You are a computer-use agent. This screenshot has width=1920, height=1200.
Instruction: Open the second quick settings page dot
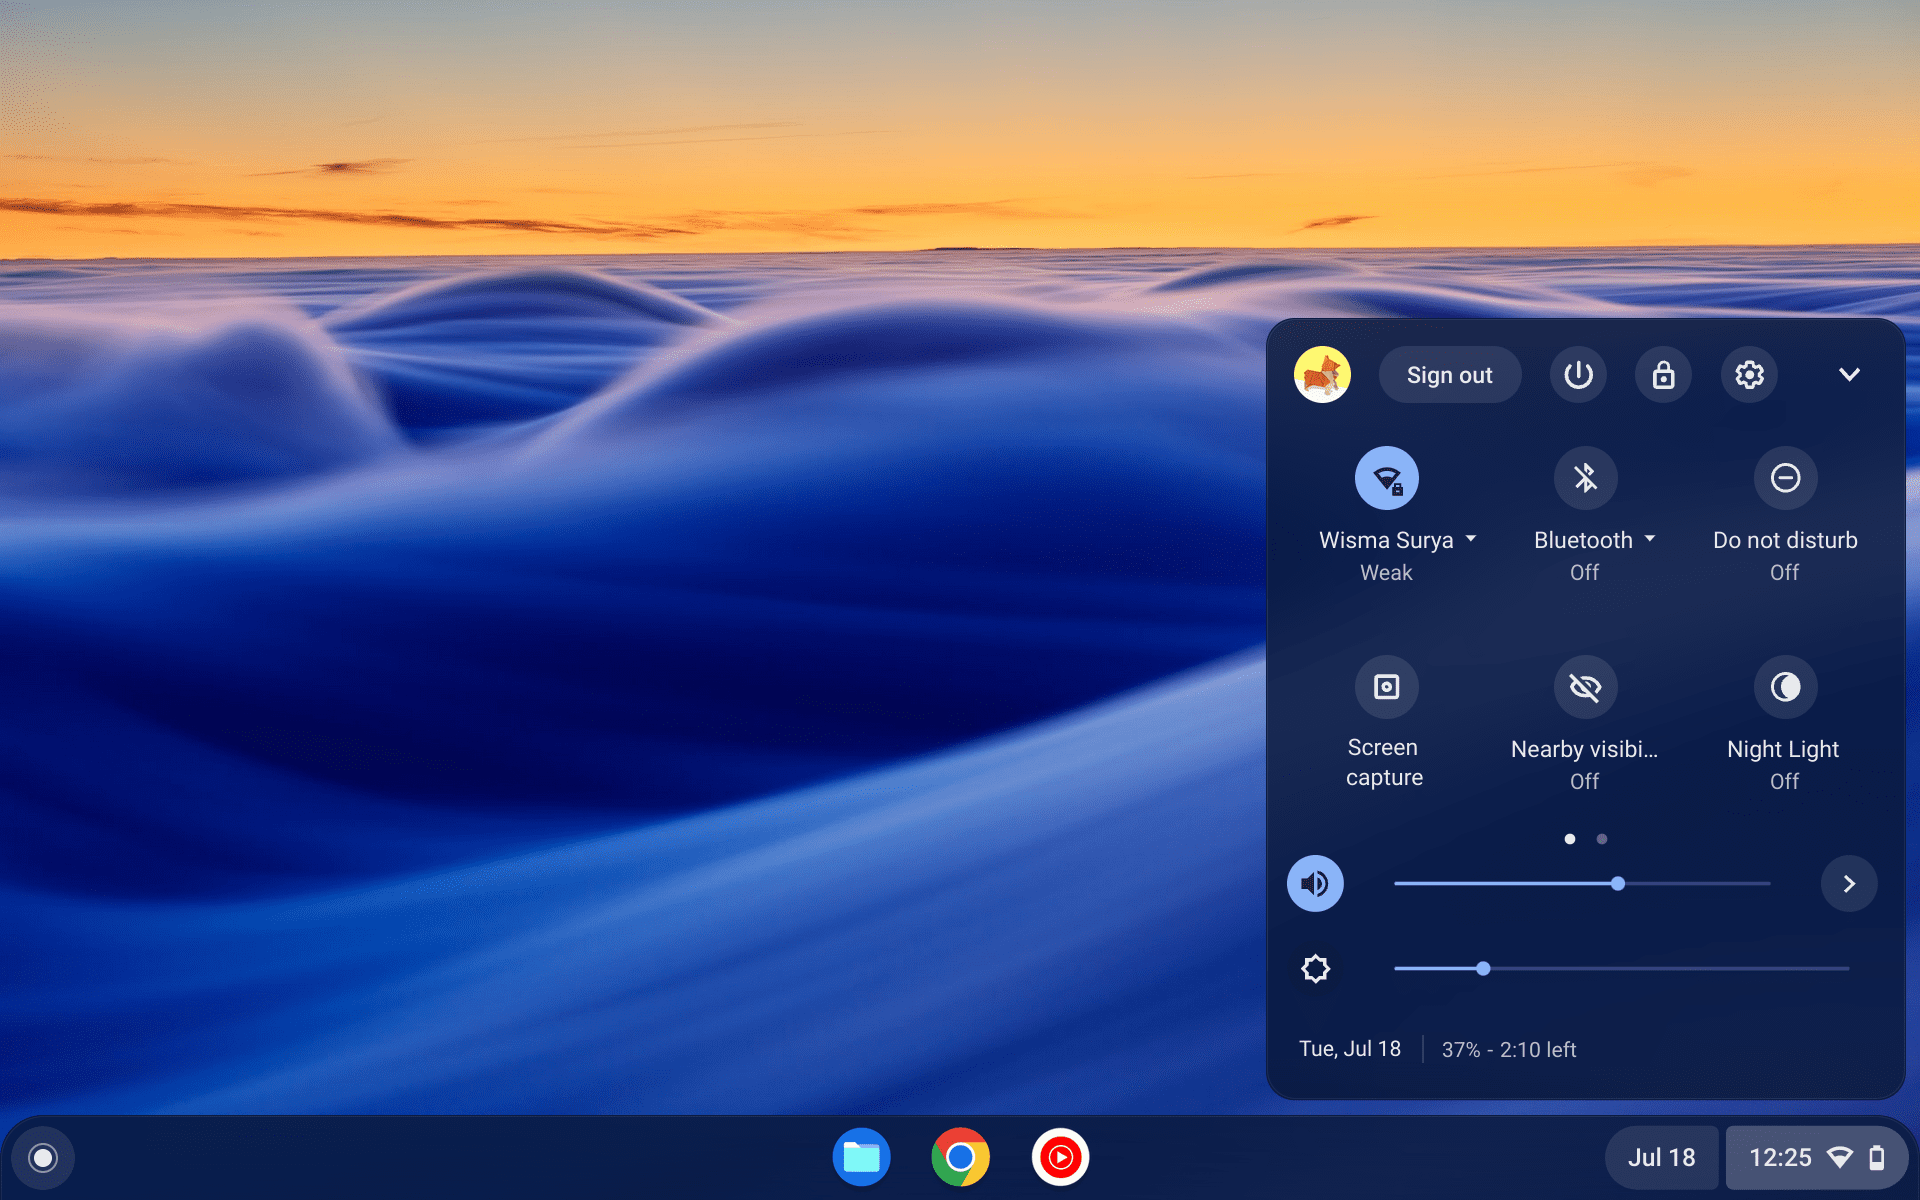1601,839
